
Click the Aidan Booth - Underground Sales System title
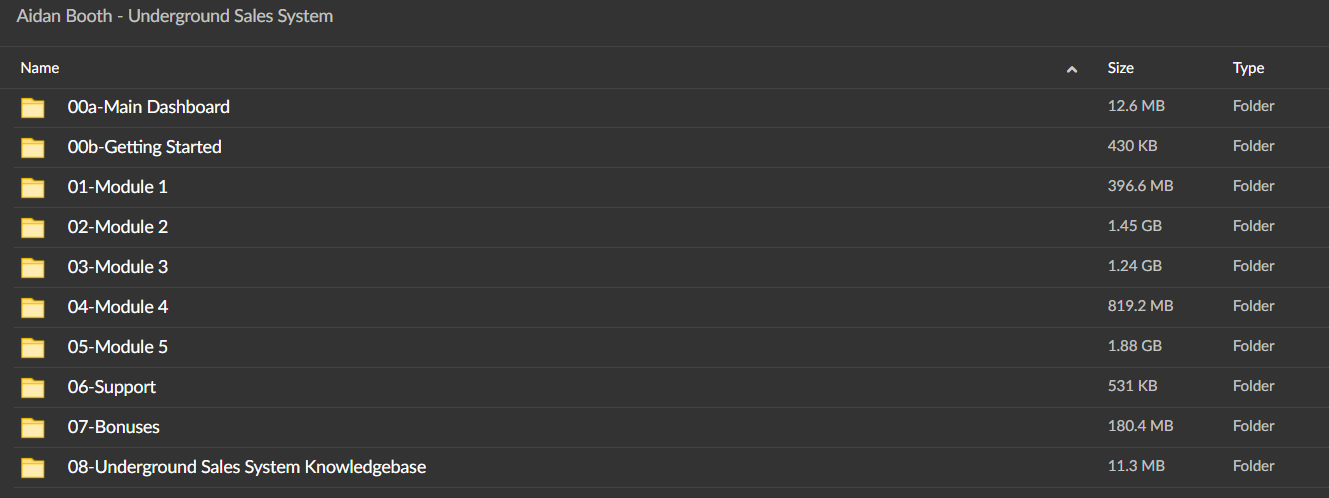(x=175, y=16)
